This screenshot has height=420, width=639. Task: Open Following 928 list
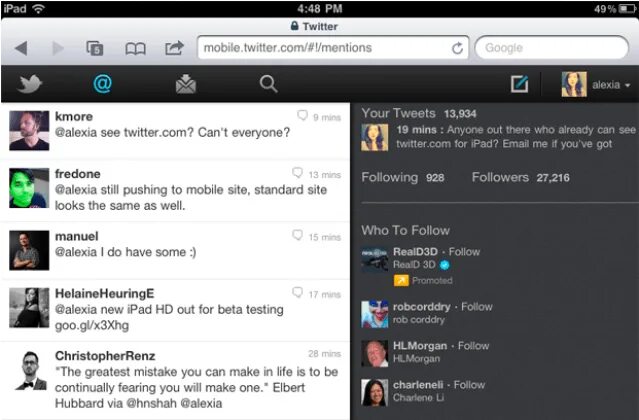tap(403, 178)
